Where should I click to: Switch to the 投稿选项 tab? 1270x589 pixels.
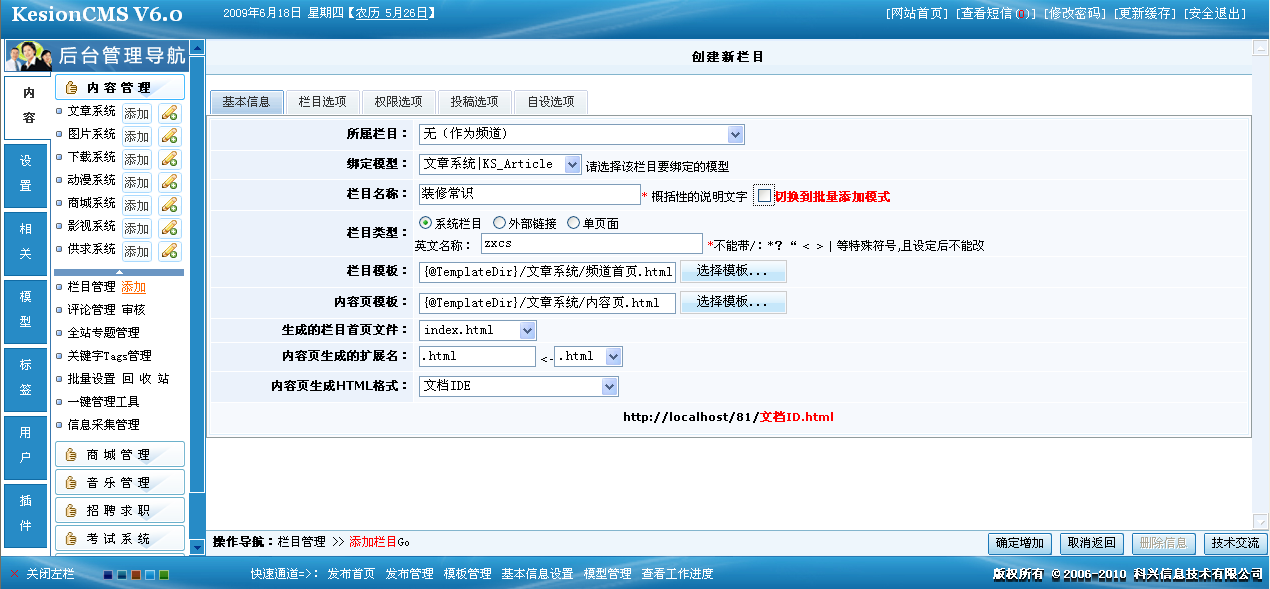(474, 102)
